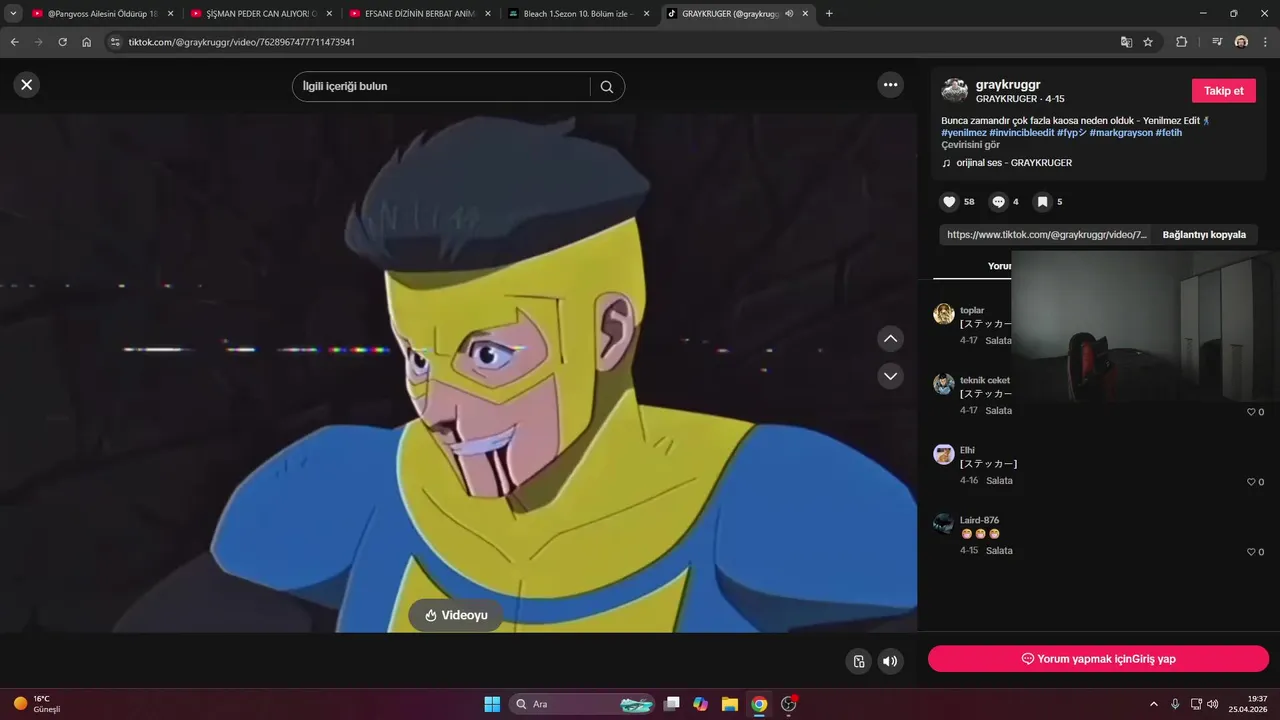Image resolution: width=1280 pixels, height=720 pixels.
Task: Open the Chrome profile avatar
Action: pos(1241,42)
